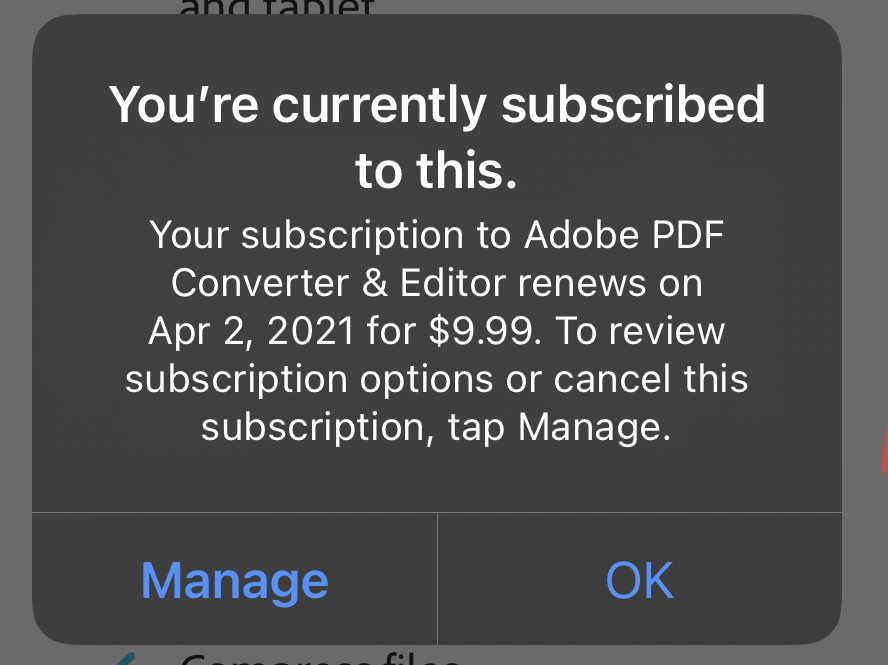Image resolution: width=888 pixels, height=665 pixels.
Task: Click the red accent element on right edge
Action: point(884,450)
